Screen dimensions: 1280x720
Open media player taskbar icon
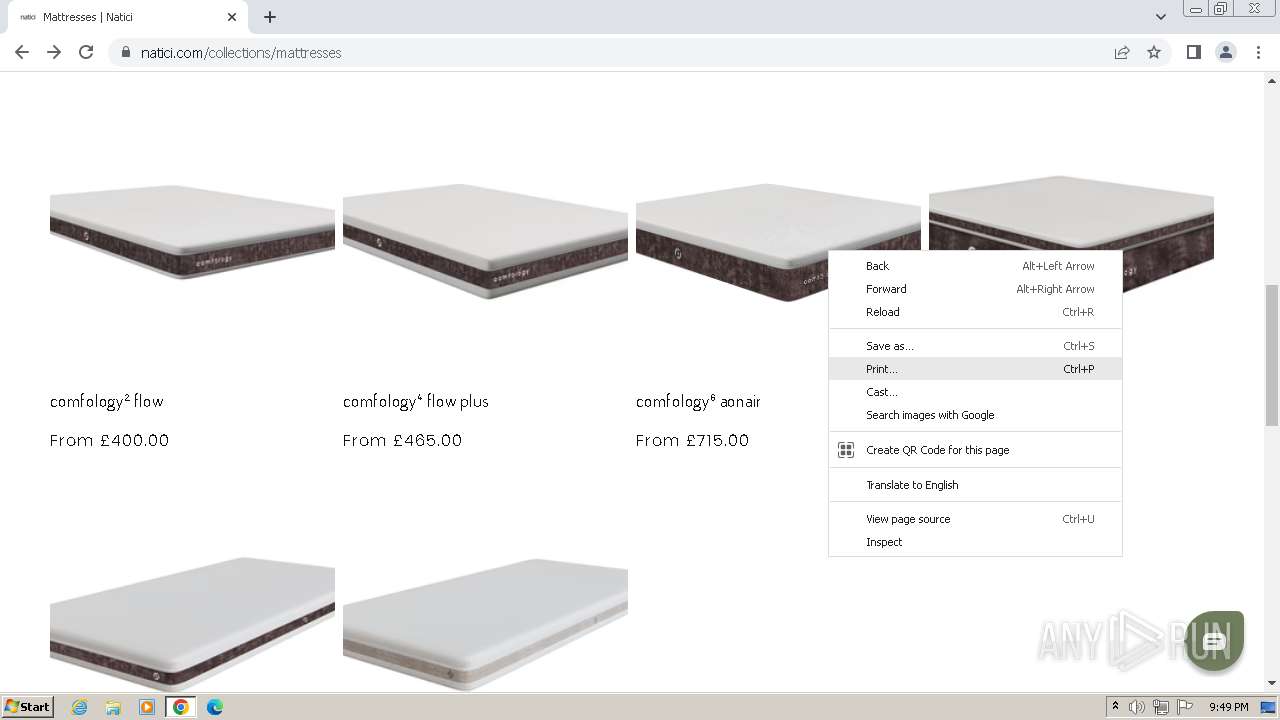pos(147,707)
